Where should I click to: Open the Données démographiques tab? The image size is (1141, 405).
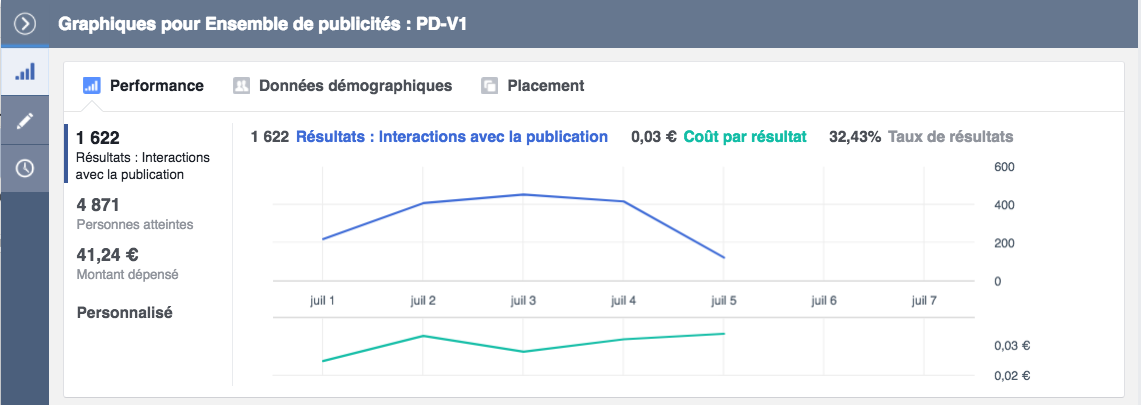tap(355, 86)
